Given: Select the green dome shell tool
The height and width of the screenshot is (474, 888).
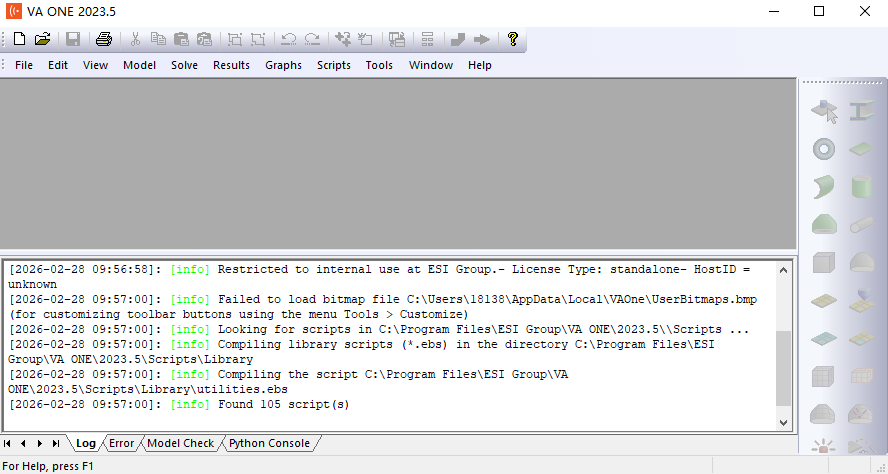Looking at the screenshot, I should click(824, 224).
